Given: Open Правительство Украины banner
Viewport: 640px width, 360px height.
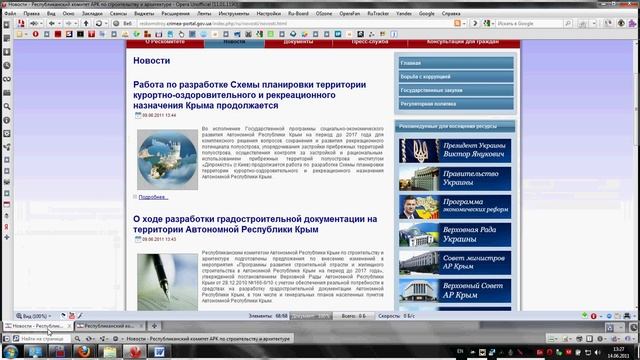Looking at the screenshot, I should [x=455, y=178].
